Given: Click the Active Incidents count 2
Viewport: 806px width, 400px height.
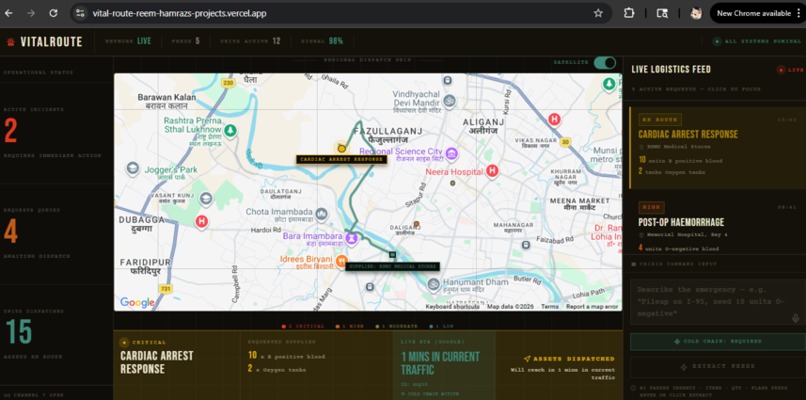Looking at the screenshot, I should (x=10, y=131).
